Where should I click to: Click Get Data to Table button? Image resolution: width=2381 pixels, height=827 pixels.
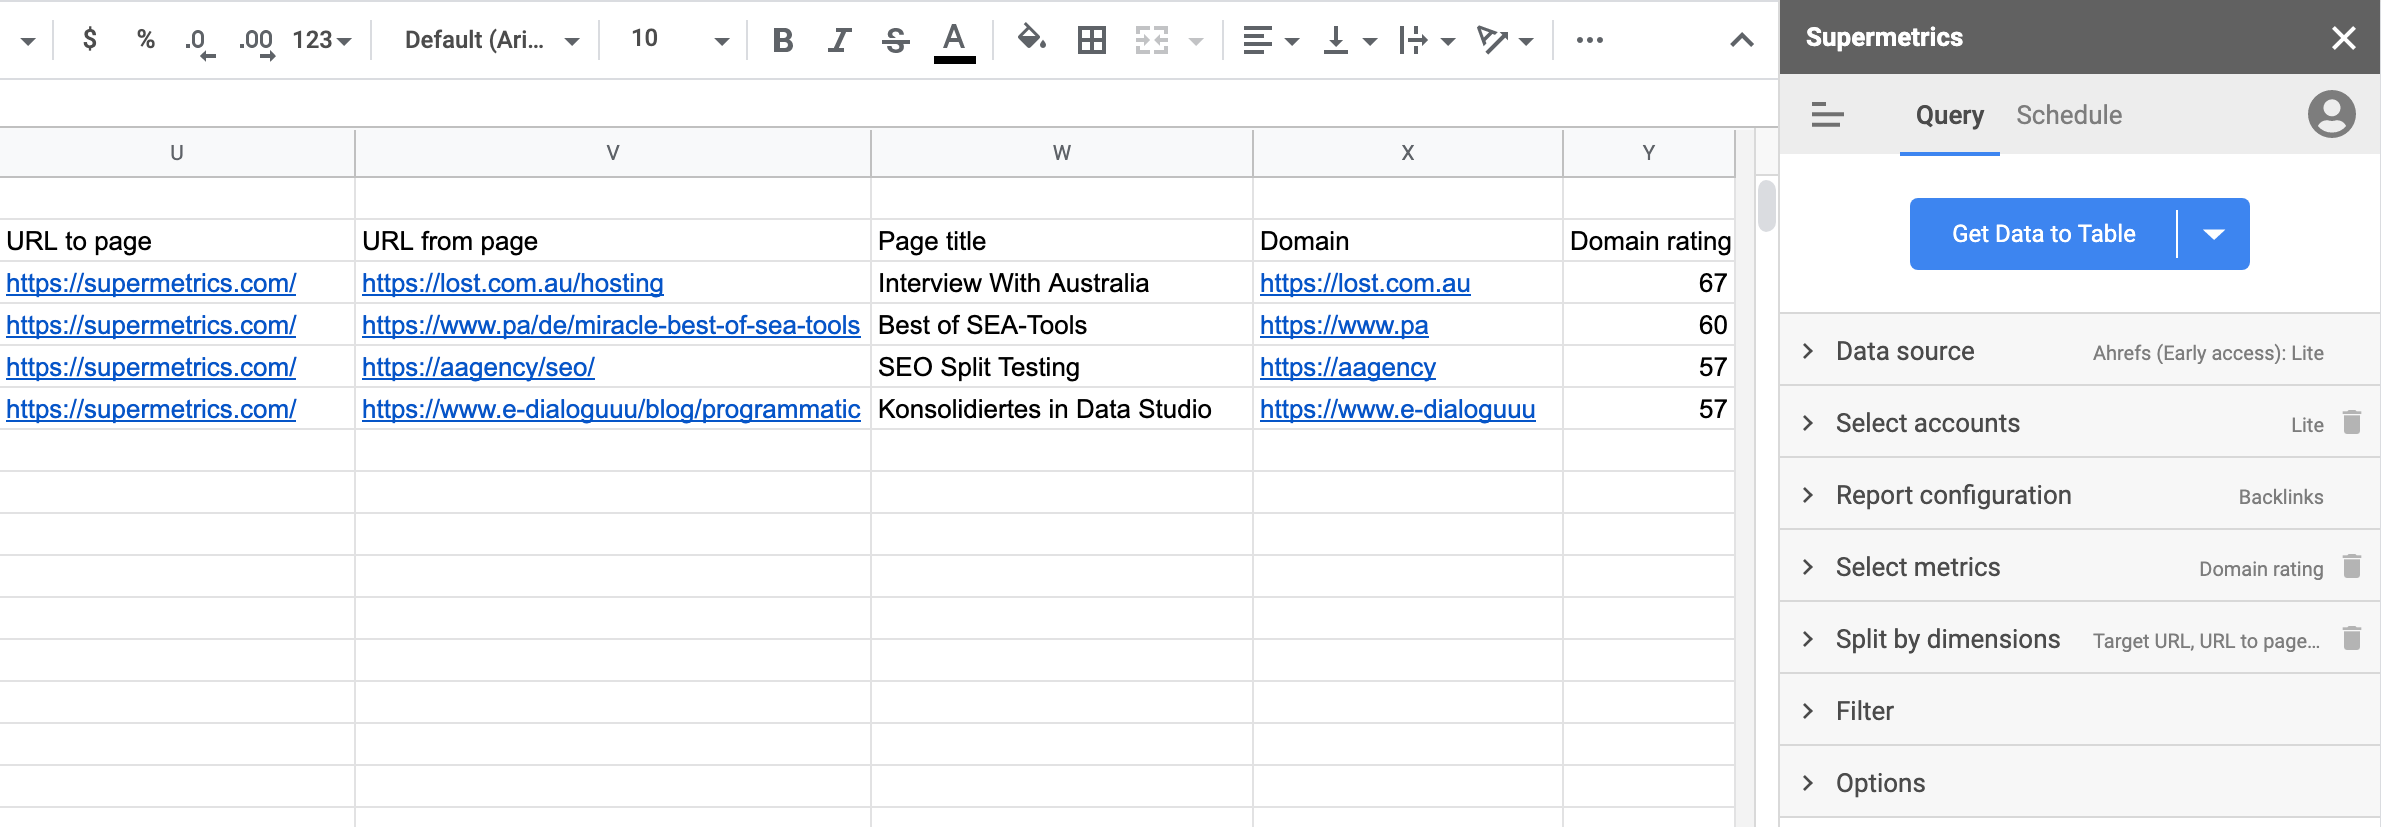point(2043,234)
